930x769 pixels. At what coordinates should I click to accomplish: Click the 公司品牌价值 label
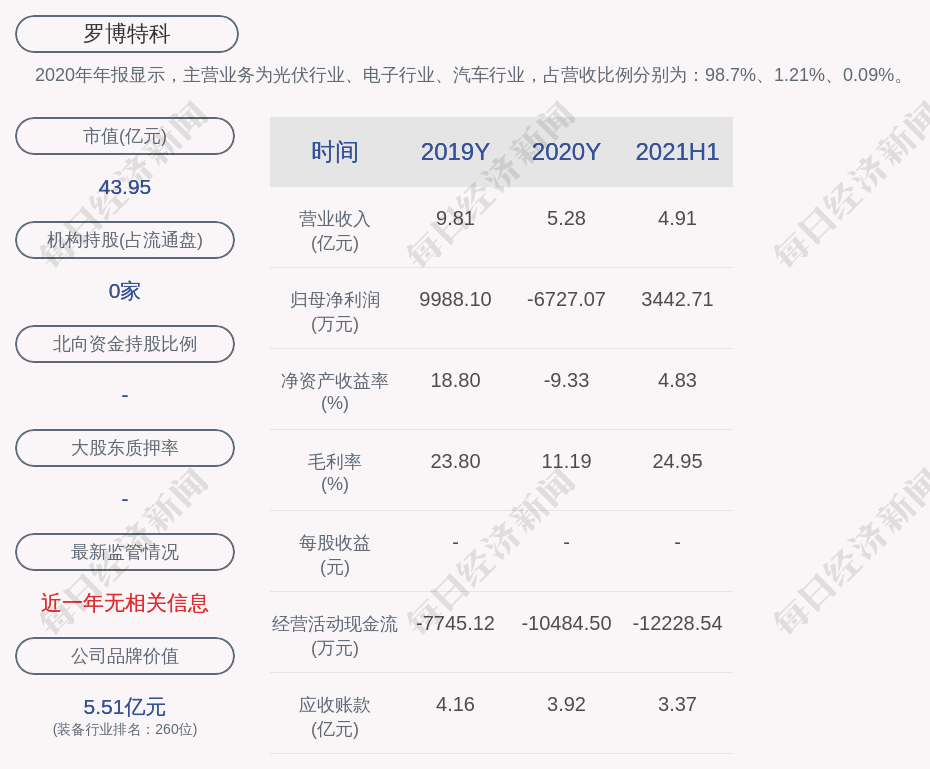[x=125, y=656]
